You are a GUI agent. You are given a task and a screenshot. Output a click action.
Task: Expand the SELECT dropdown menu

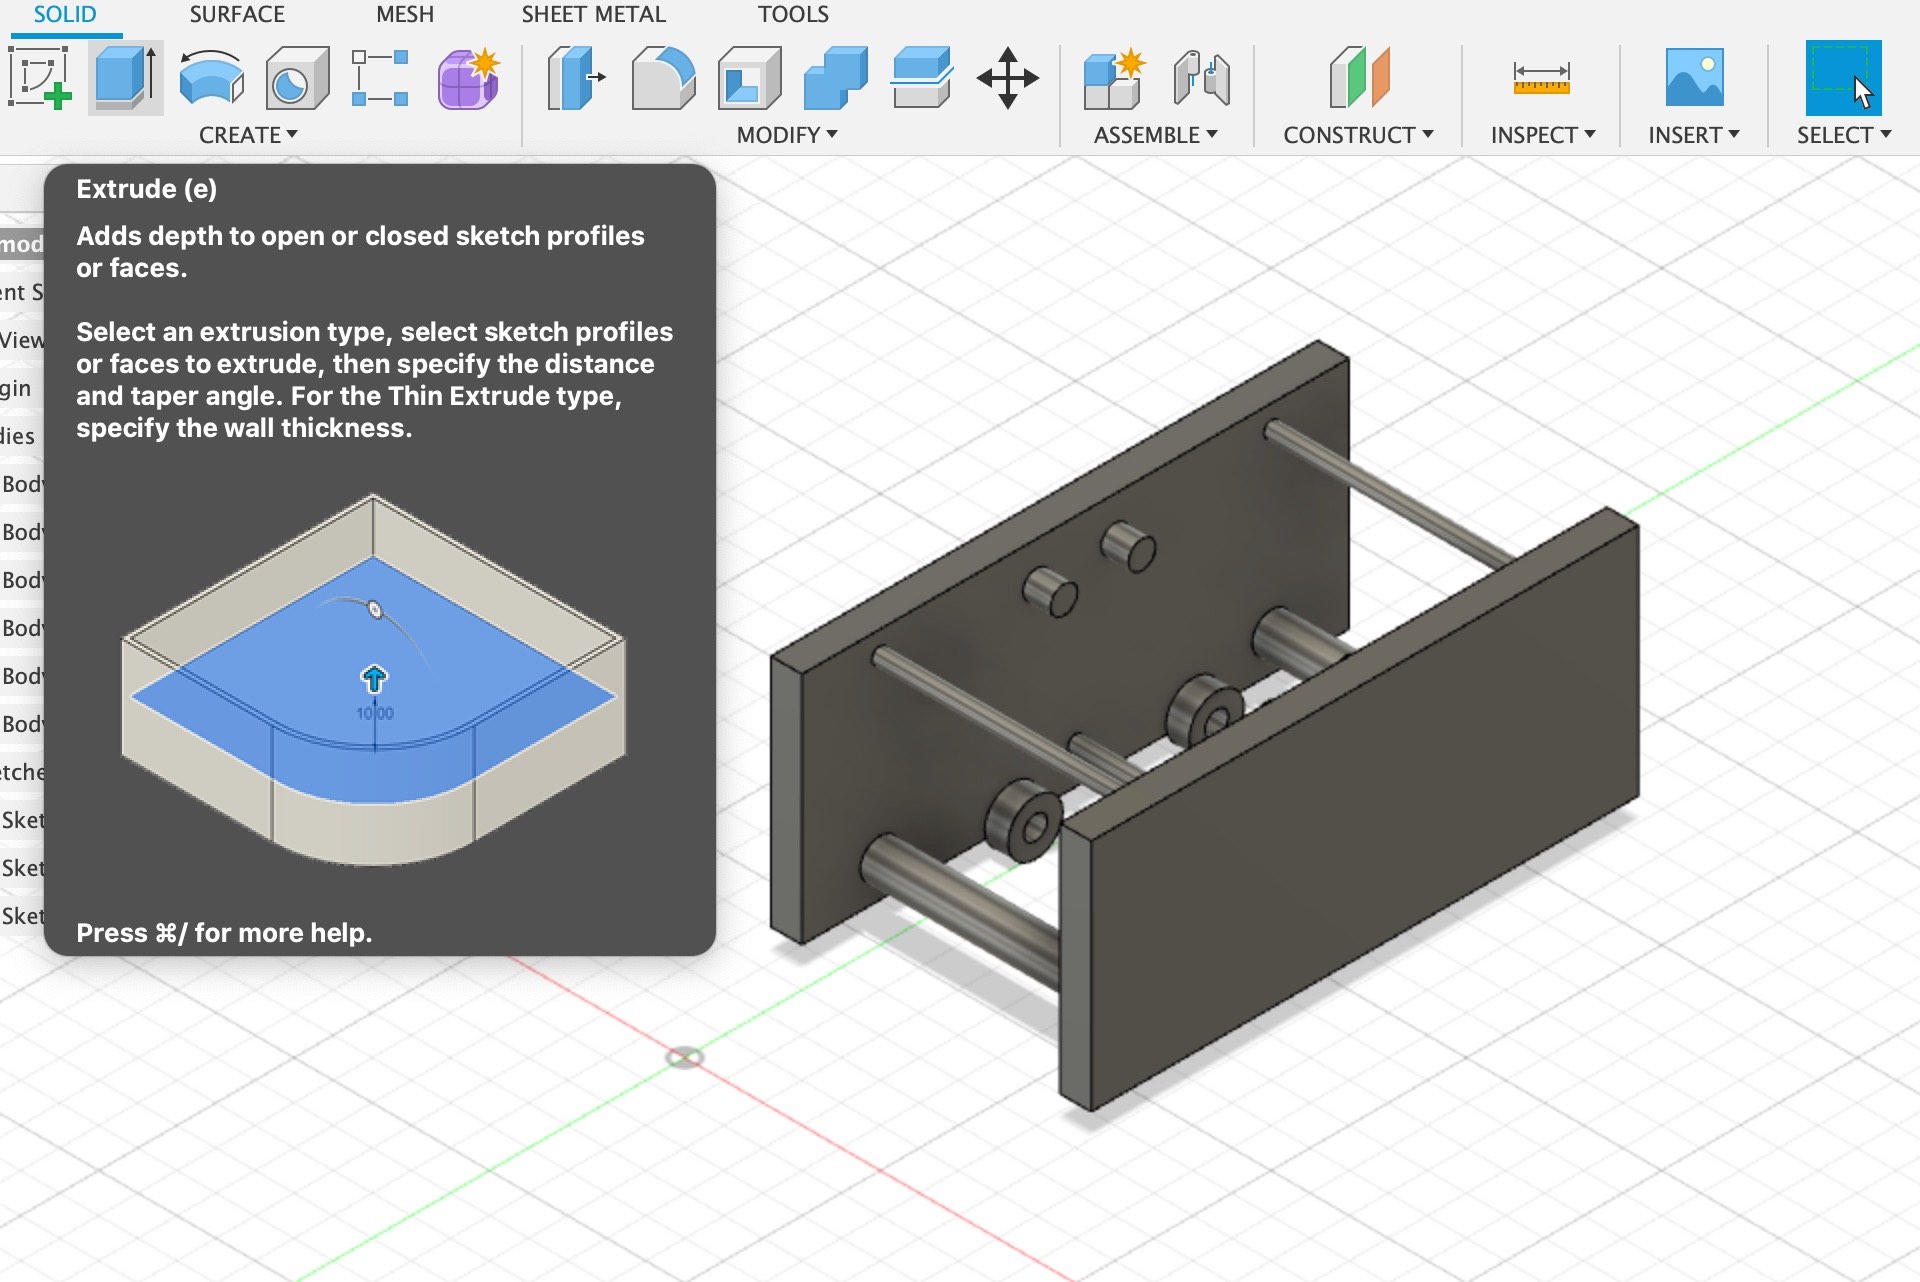[1844, 135]
